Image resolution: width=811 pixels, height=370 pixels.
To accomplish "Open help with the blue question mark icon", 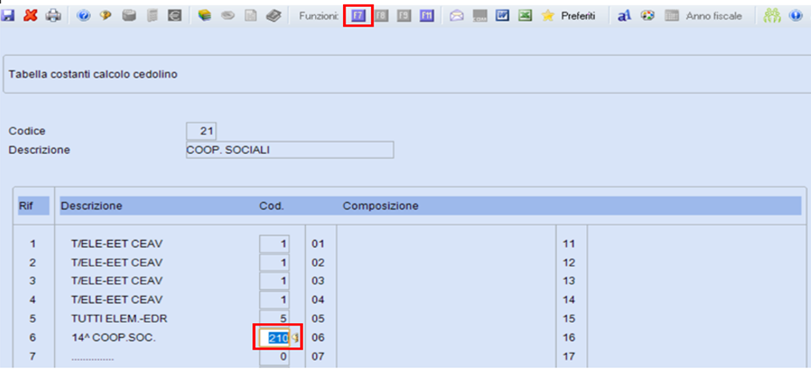I will pos(84,16).
